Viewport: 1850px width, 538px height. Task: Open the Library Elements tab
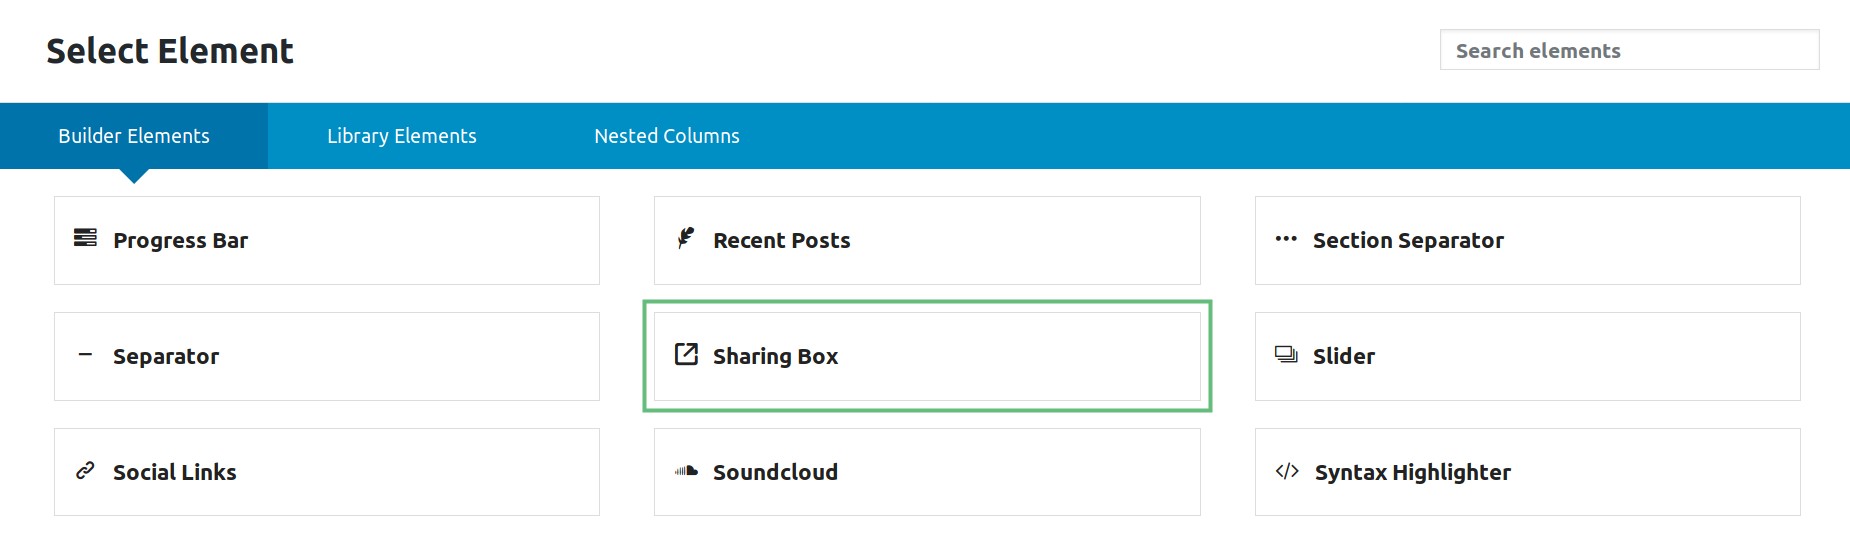(402, 136)
